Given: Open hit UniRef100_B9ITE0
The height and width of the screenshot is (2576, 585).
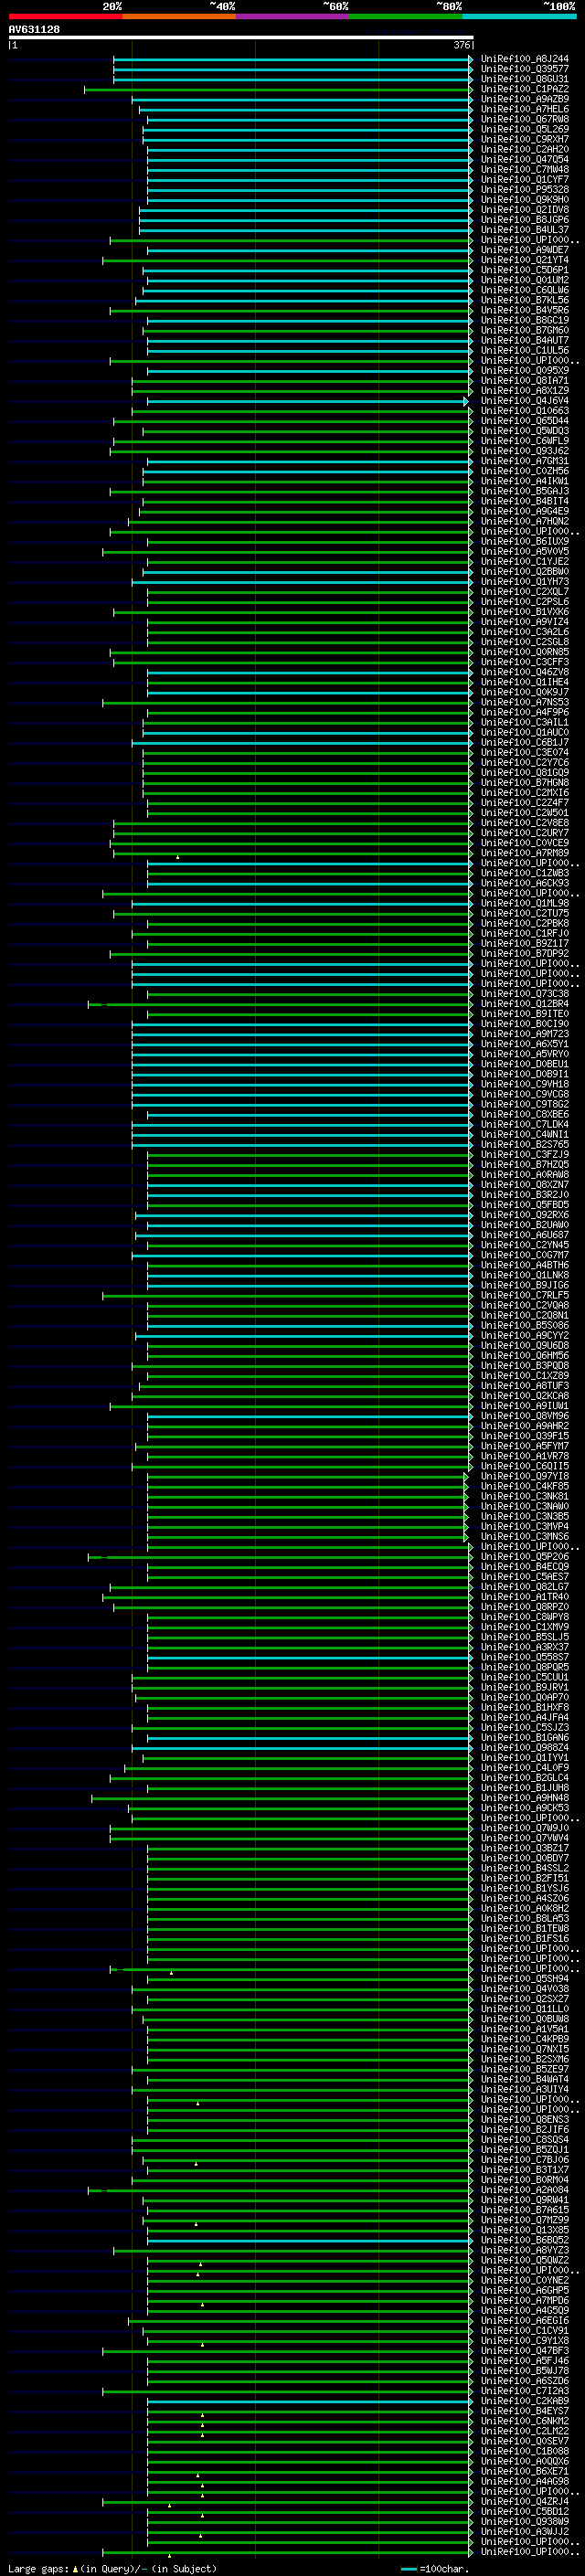Looking at the screenshot, I should [525, 1014].
